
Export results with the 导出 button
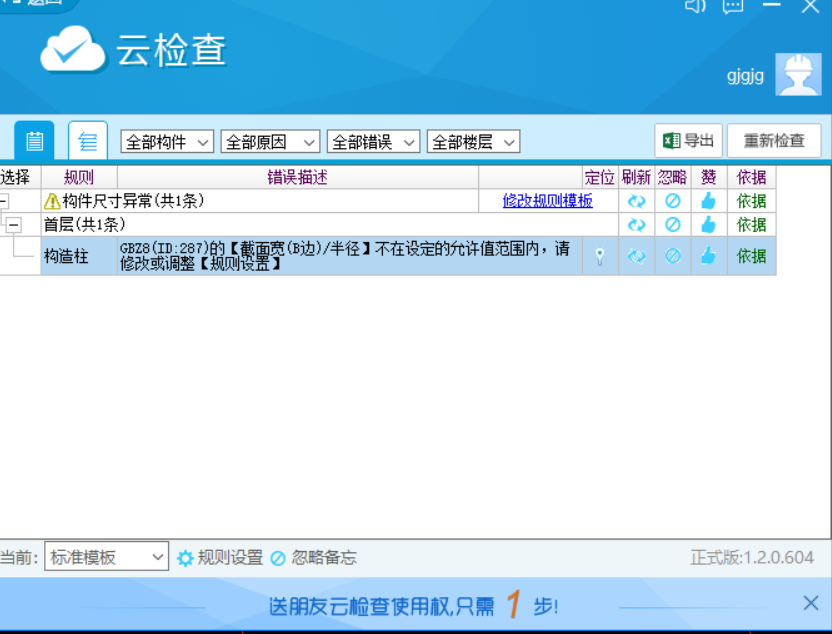688,141
